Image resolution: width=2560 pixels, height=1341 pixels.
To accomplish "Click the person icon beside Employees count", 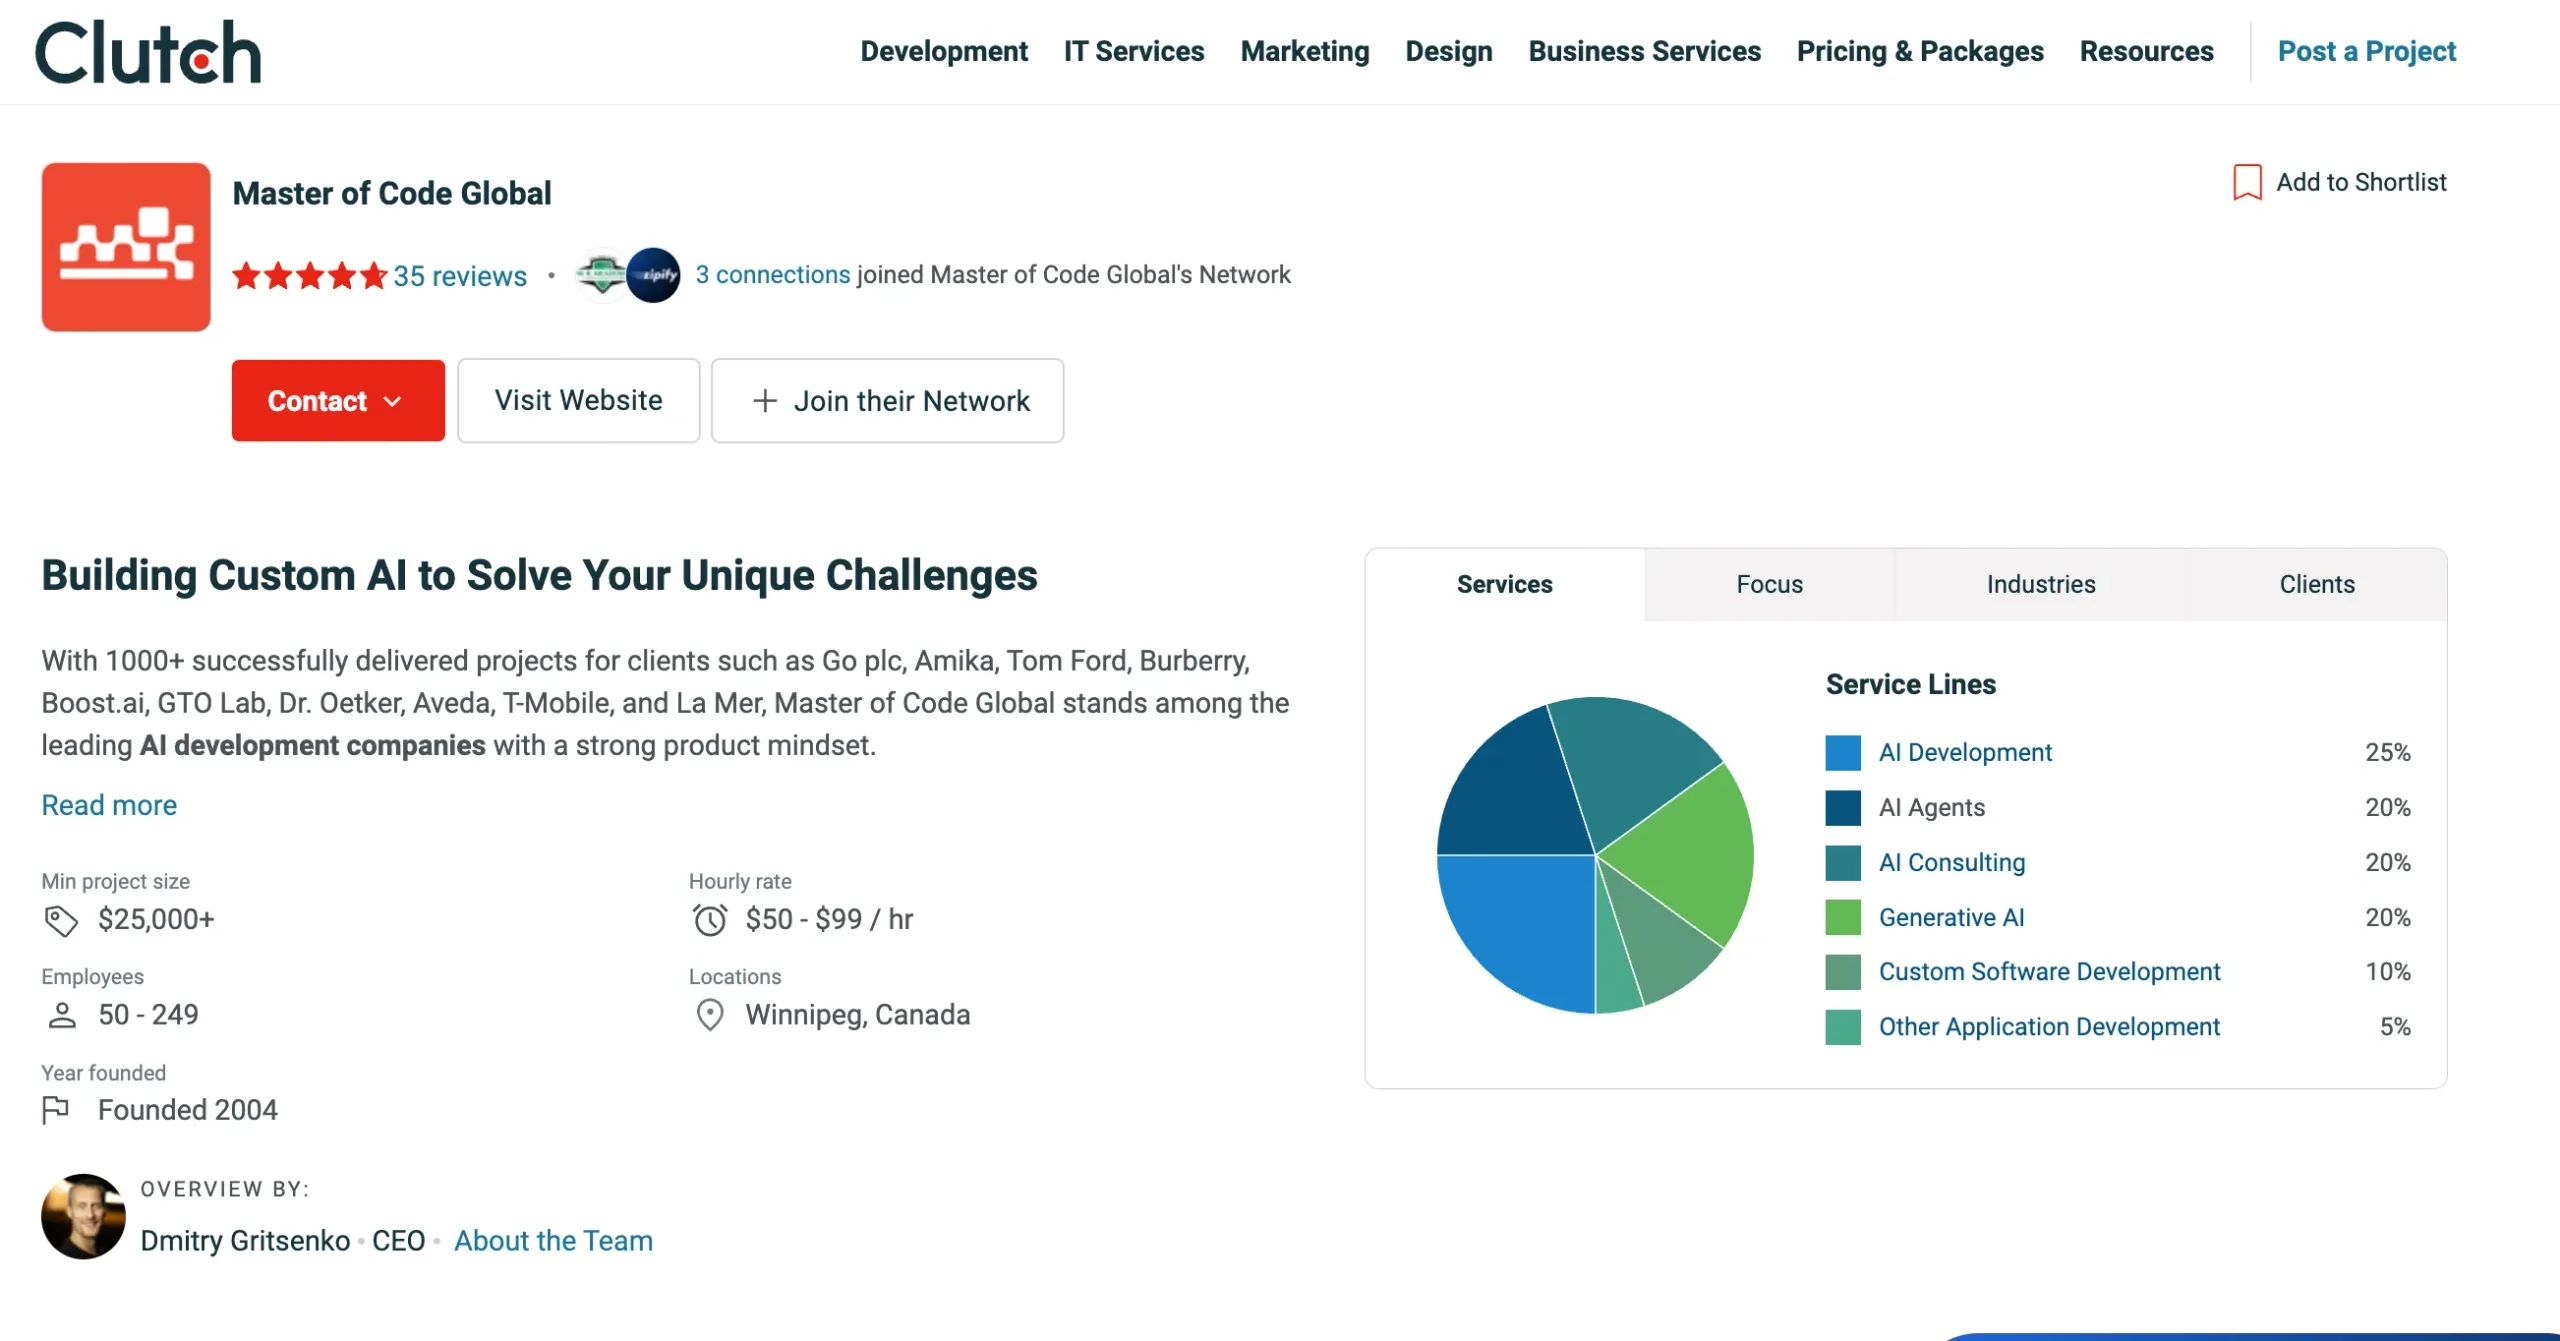I will [x=62, y=1014].
